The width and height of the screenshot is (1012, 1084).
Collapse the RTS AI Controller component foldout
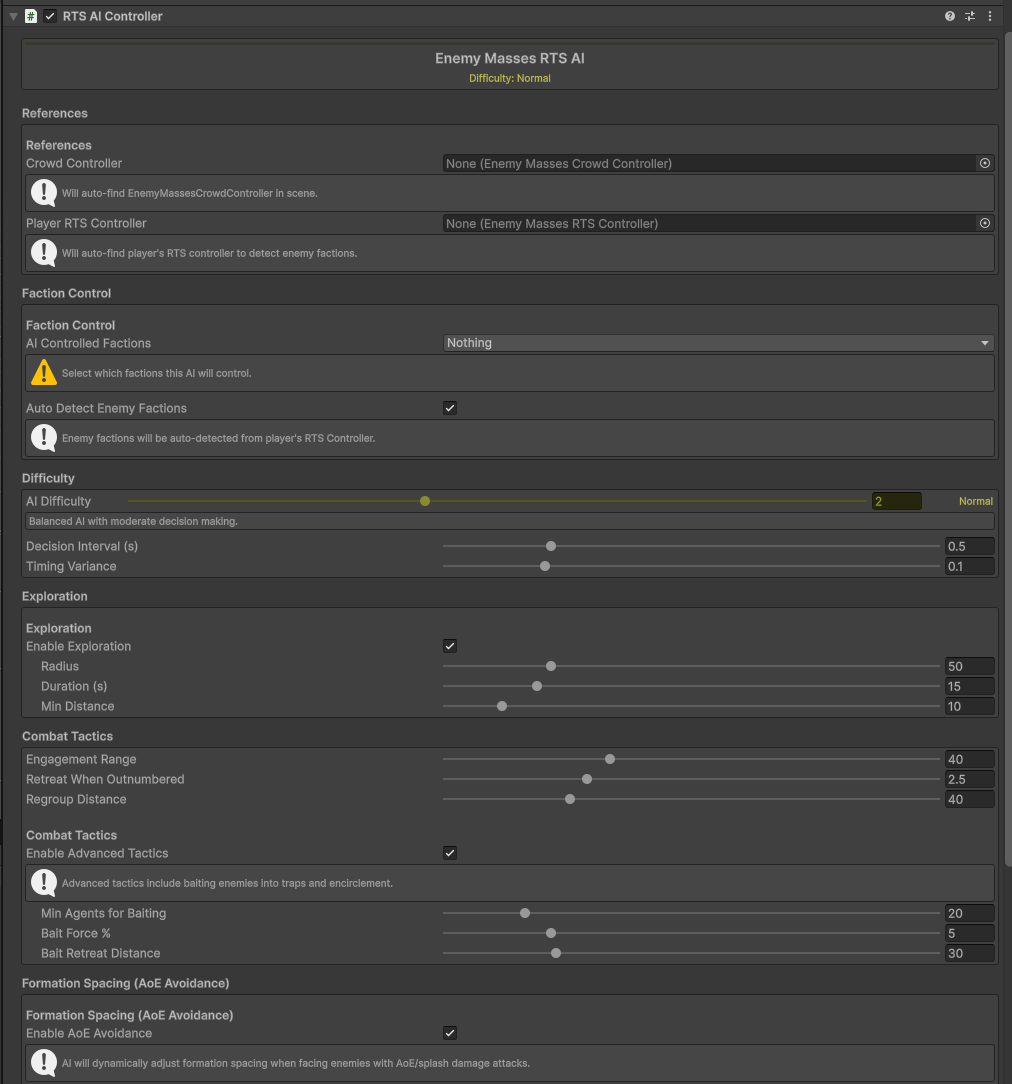point(13,16)
